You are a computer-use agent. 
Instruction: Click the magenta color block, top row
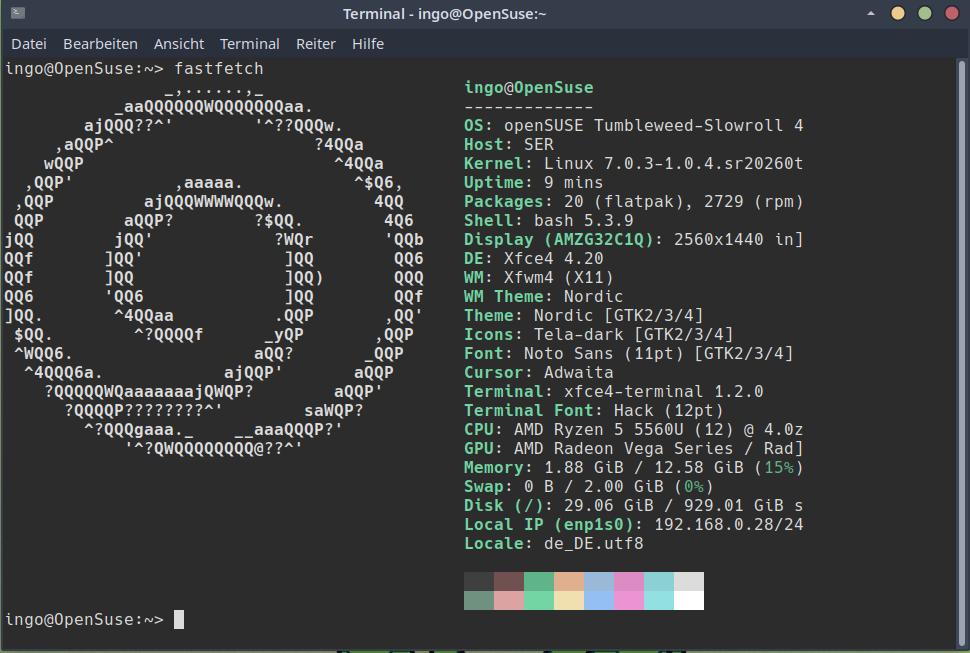click(x=629, y=581)
